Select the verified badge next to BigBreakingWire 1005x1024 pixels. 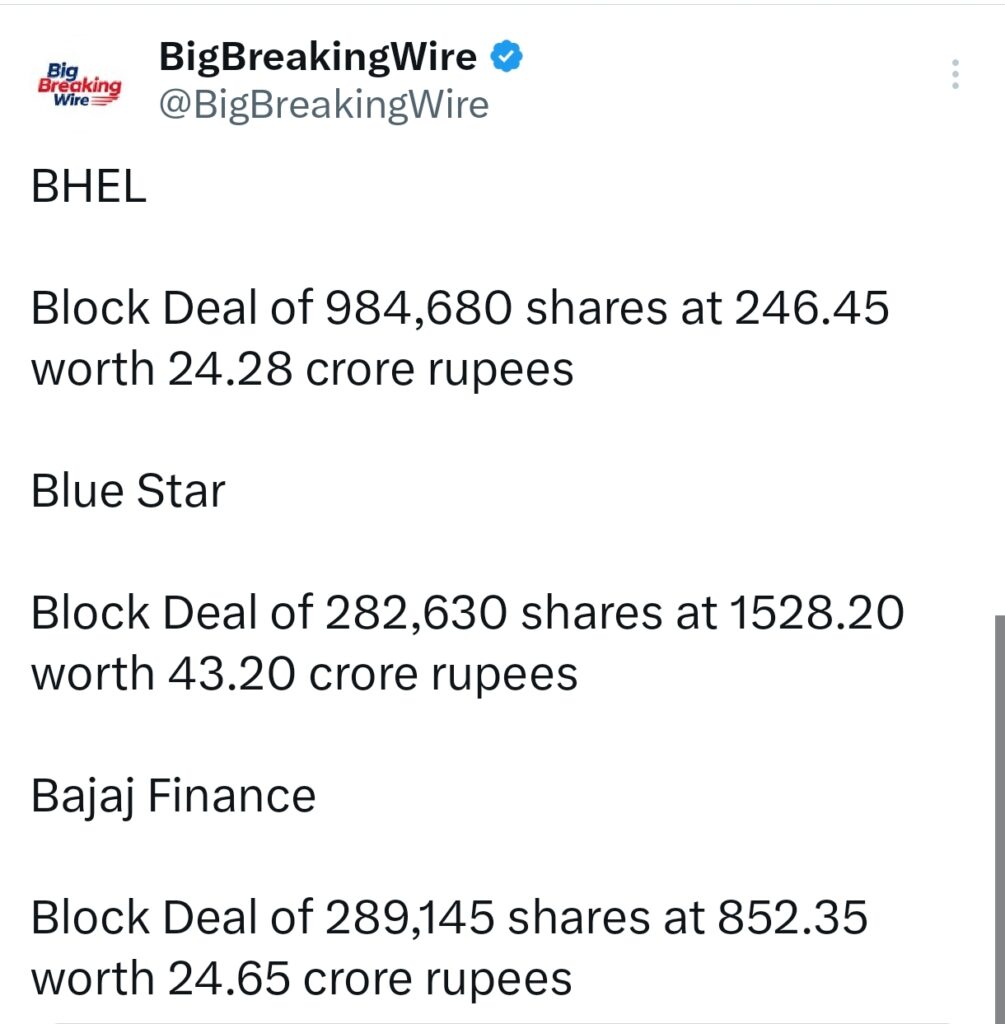click(508, 57)
